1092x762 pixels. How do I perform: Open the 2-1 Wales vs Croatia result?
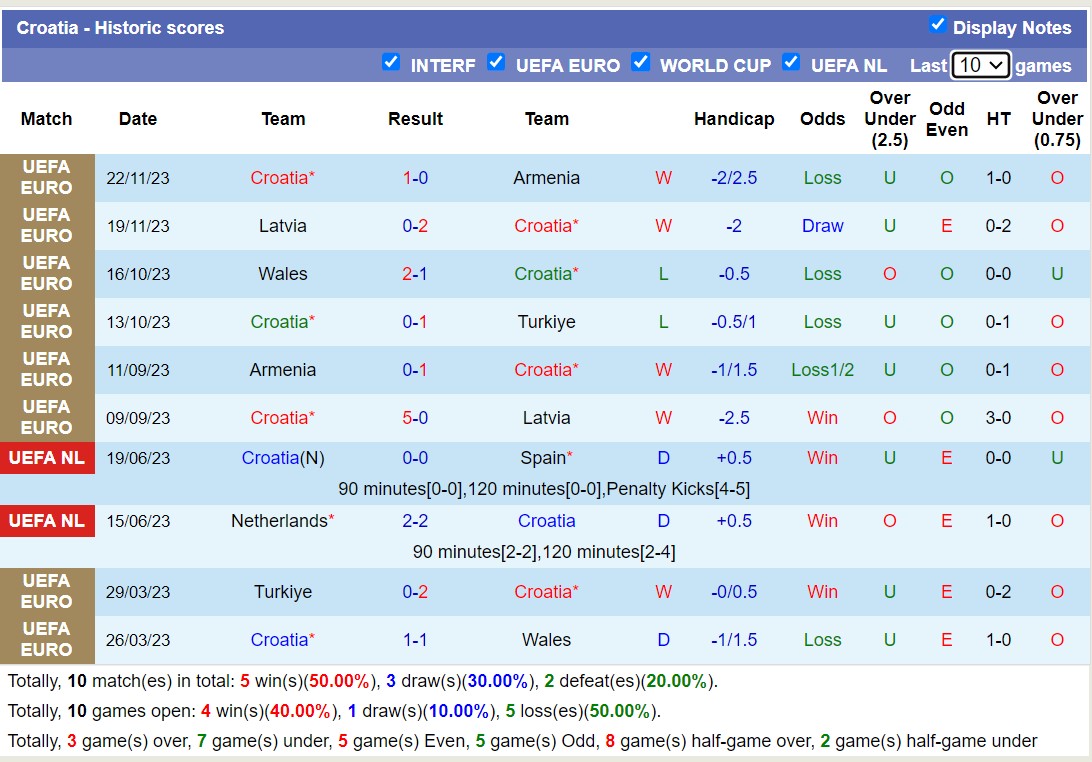[415, 274]
